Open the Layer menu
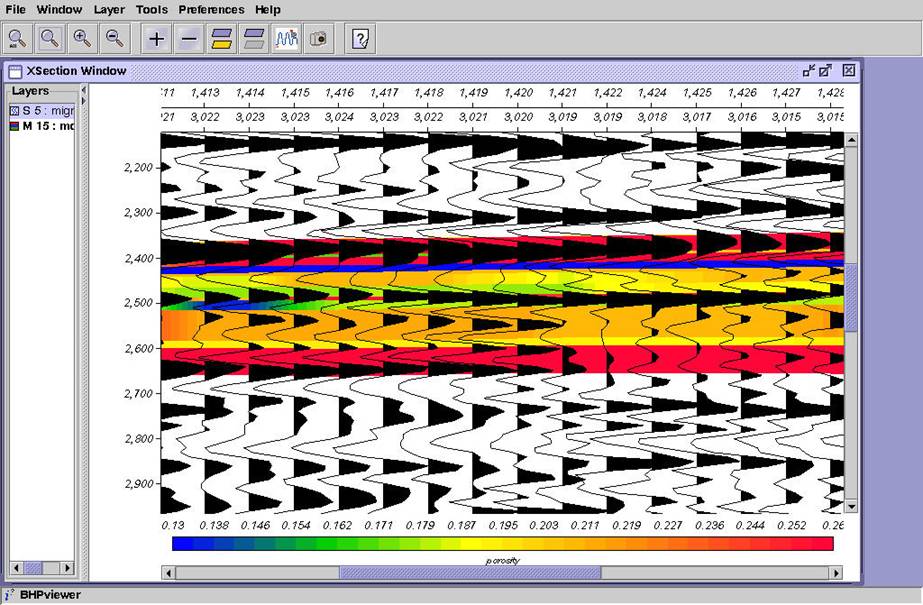 pyautogui.click(x=109, y=9)
